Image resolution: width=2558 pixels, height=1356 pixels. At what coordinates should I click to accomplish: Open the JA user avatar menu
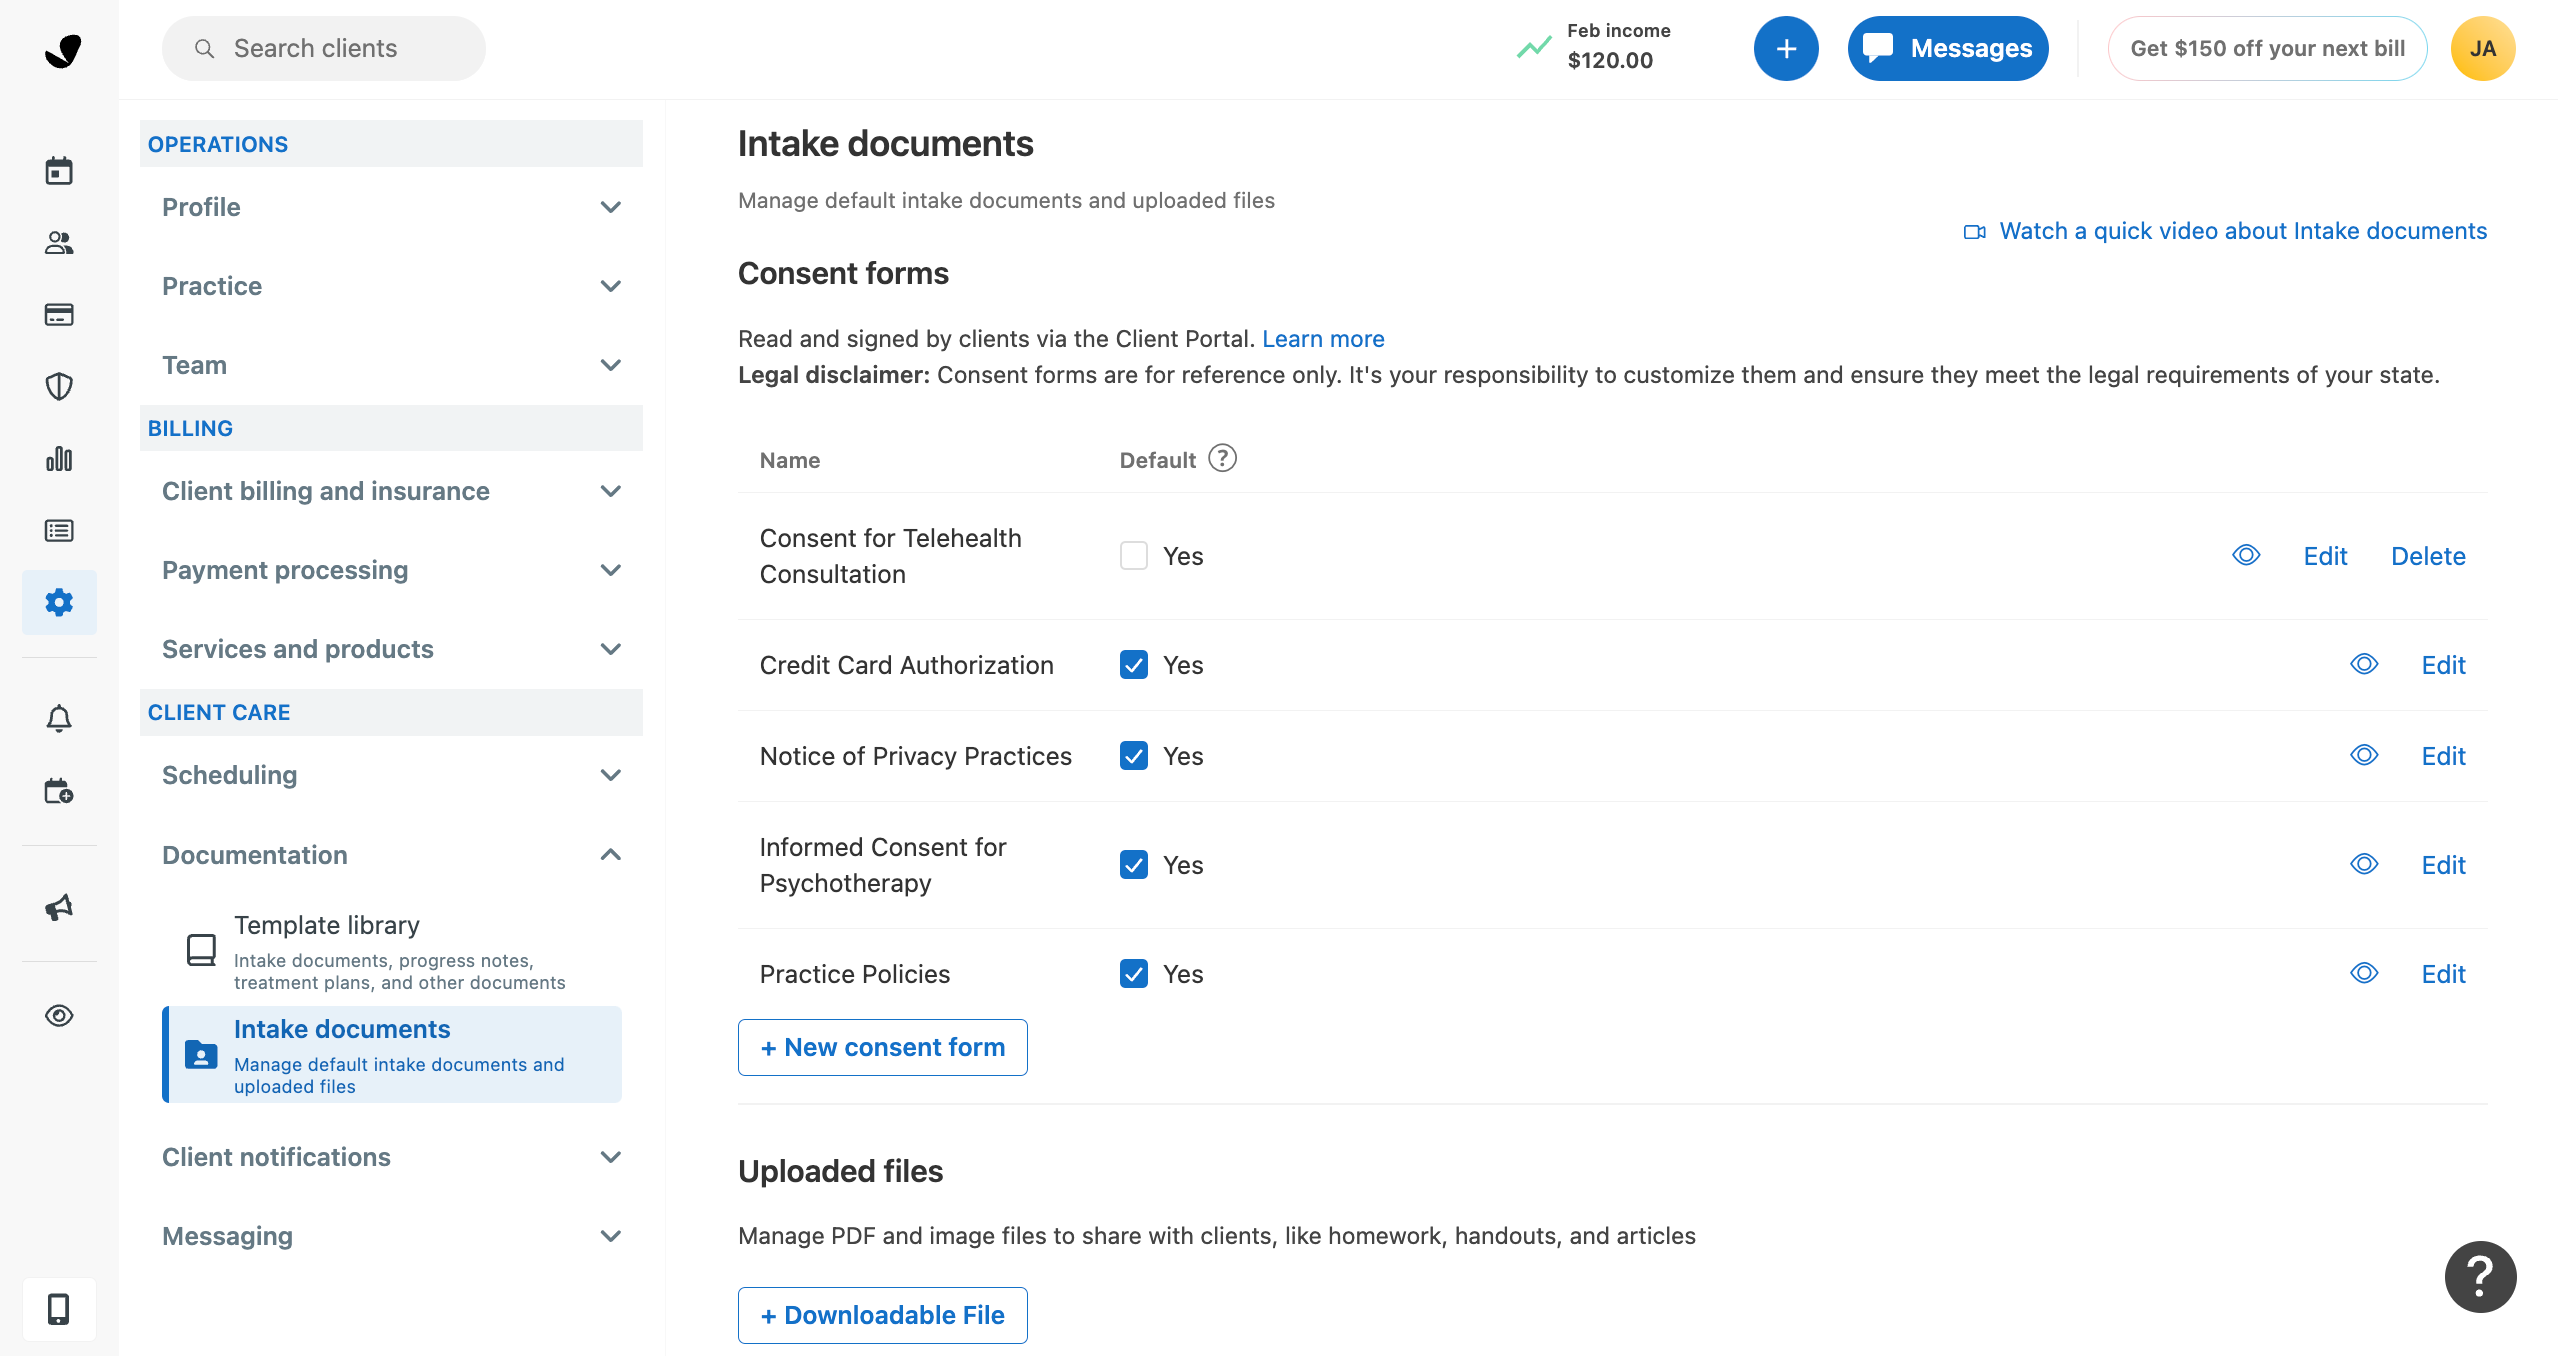(2482, 48)
